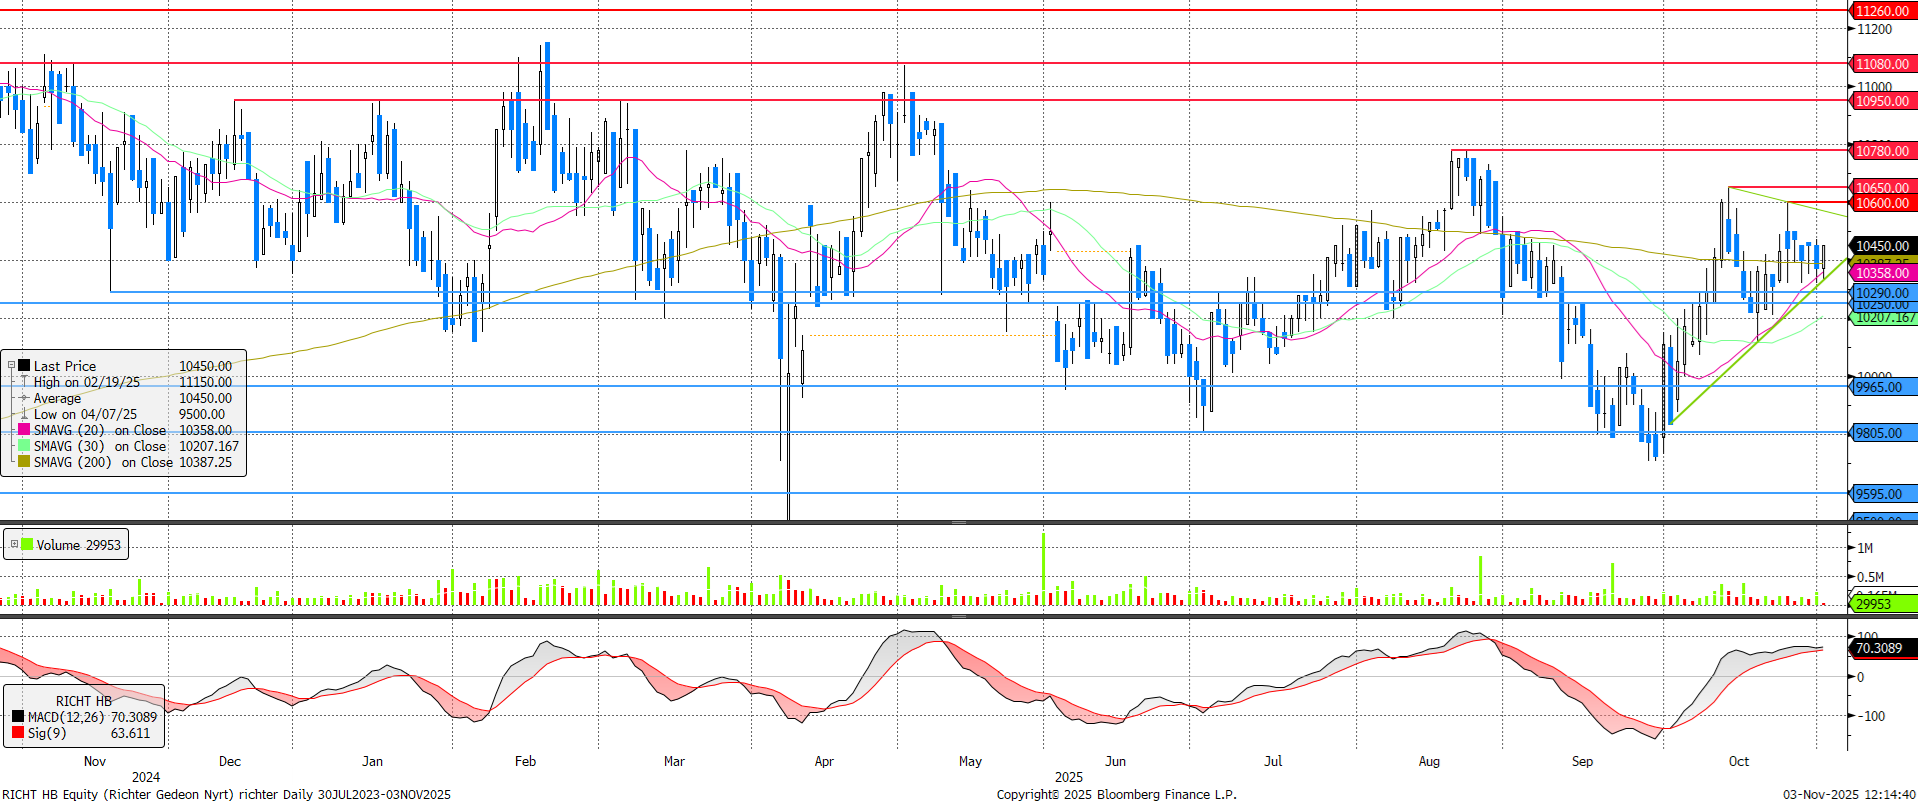Click the green Volume legend swatch
1918x803 pixels.
coord(27,545)
